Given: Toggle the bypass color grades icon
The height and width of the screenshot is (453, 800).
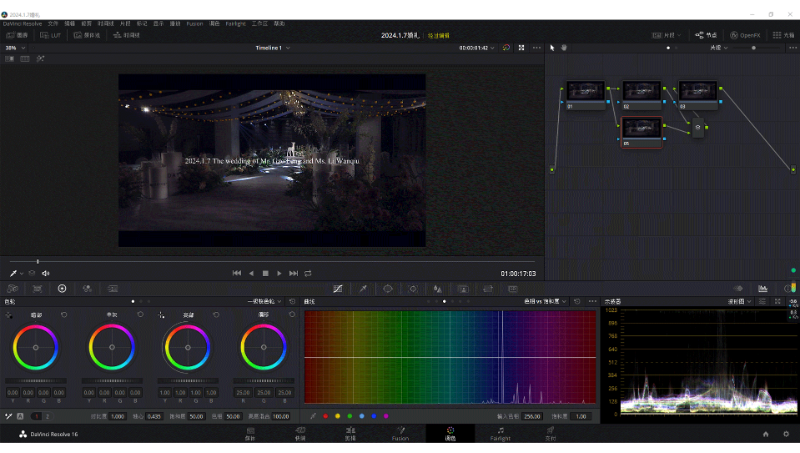Looking at the screenshot, I should click(x=506, y=48).
